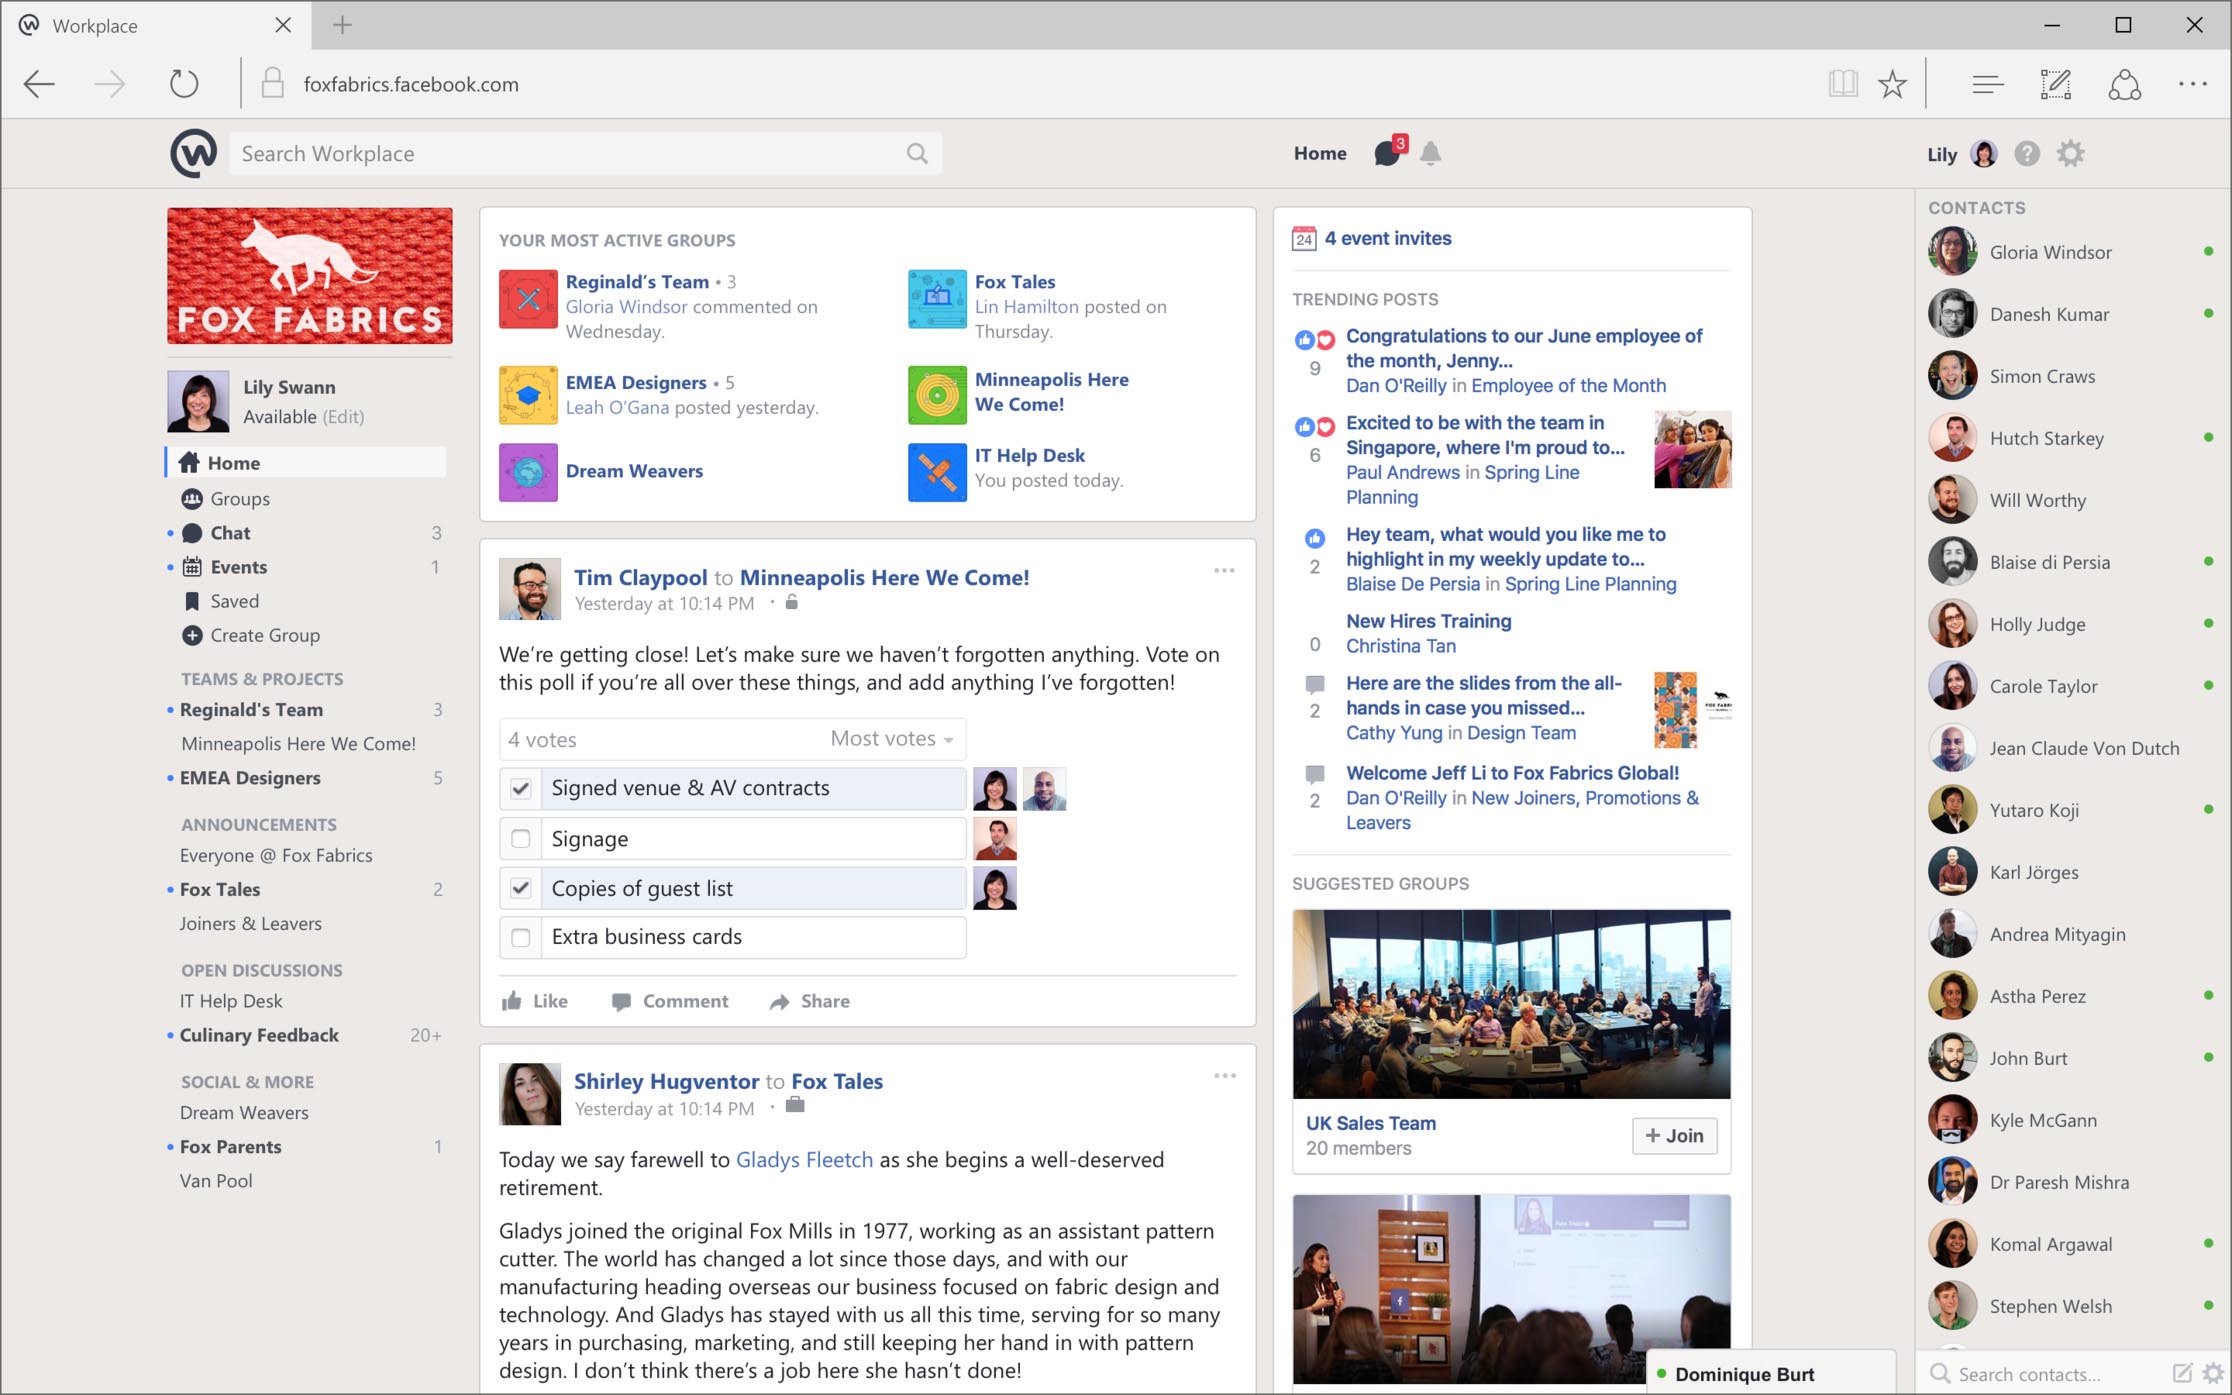The width and height of the screenshot is (2232, 1395).
Task: Click the help question mark icon
Action: [2027, 153]
